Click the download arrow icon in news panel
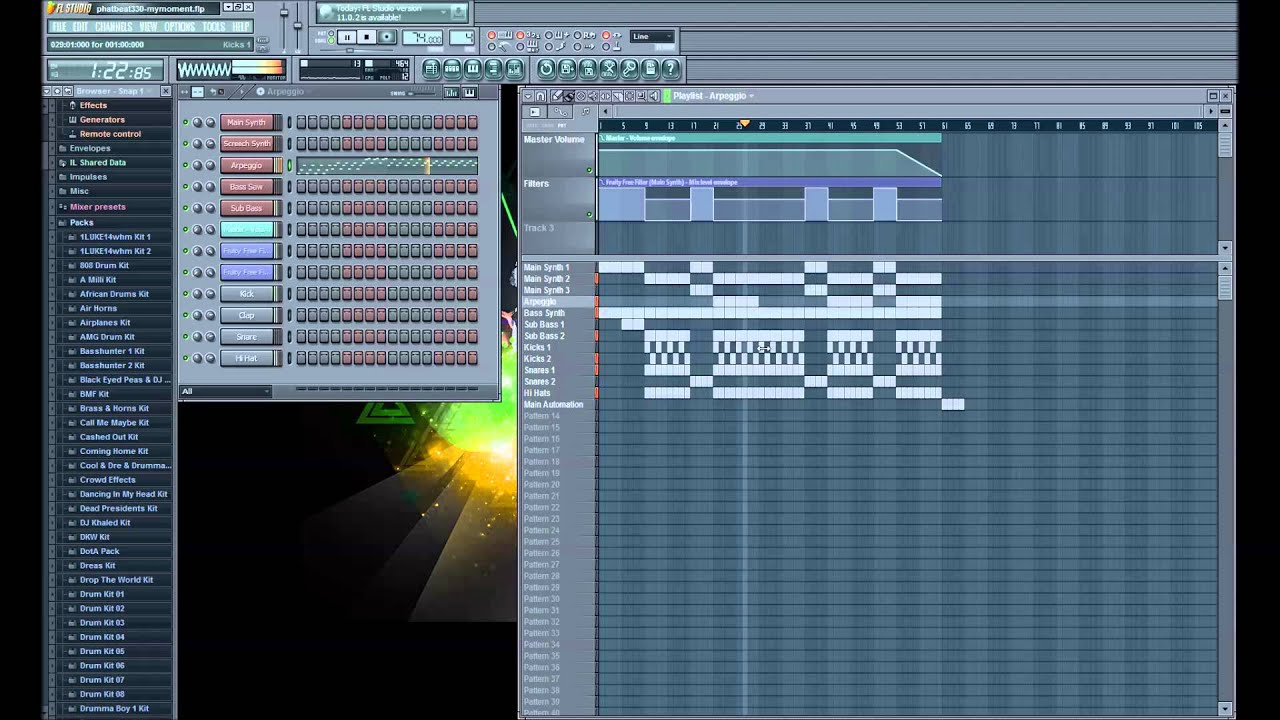This screenshot has height=720, width=1280. (x=459, y=12)
